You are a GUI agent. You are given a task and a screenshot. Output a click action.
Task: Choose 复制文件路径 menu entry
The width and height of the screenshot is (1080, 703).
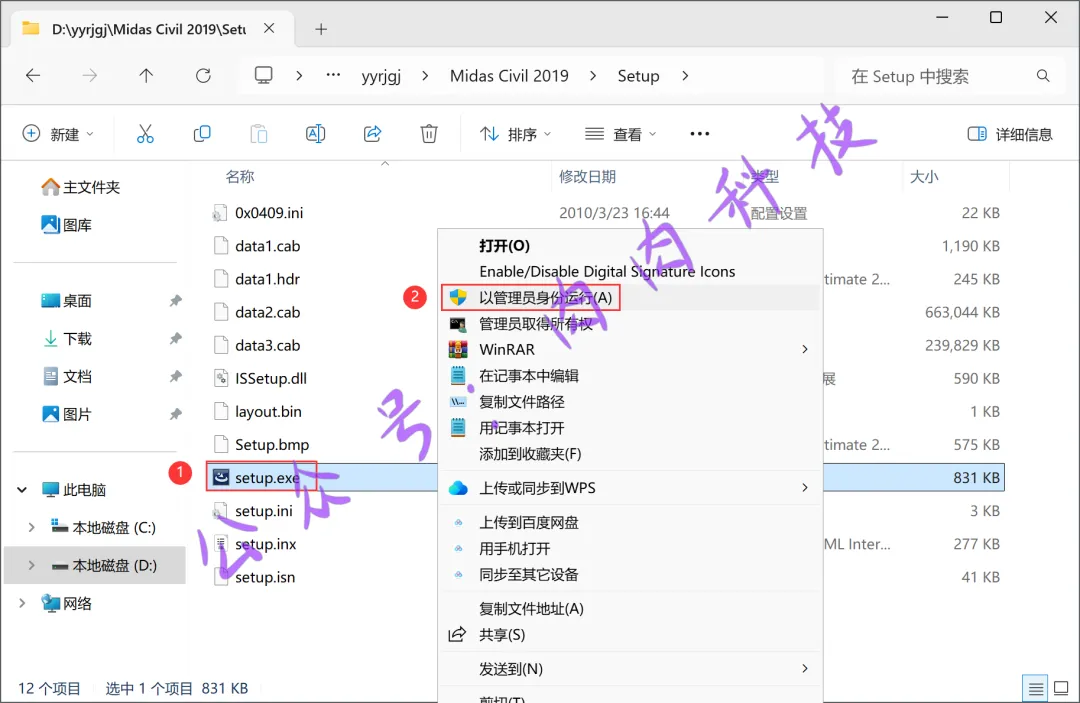(630, 401)
